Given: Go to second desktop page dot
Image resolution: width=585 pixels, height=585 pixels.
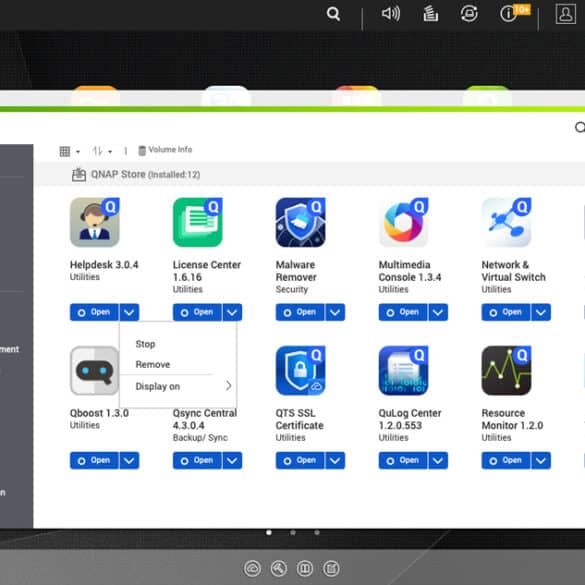Looking at the screenshot, I should (293, 532).
